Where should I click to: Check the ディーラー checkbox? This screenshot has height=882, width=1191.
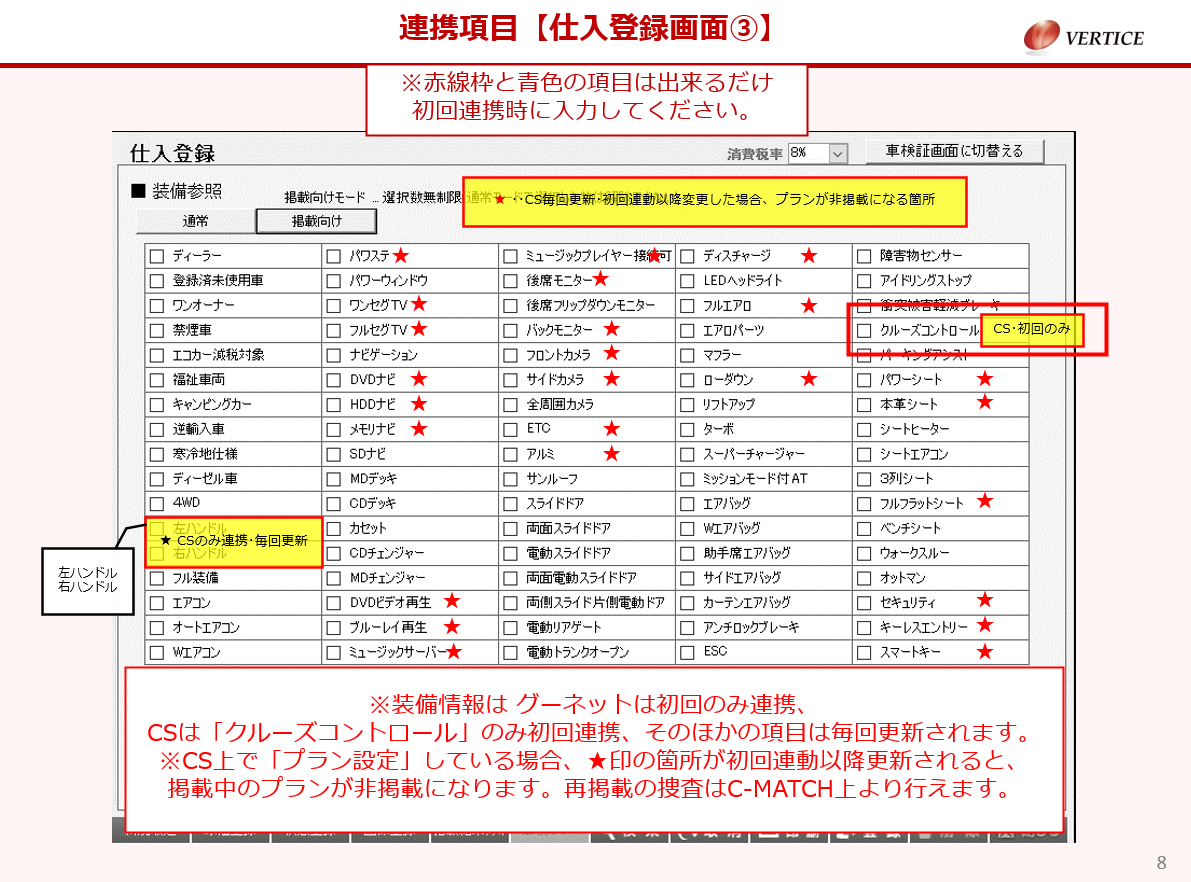[x=157, y=256]
